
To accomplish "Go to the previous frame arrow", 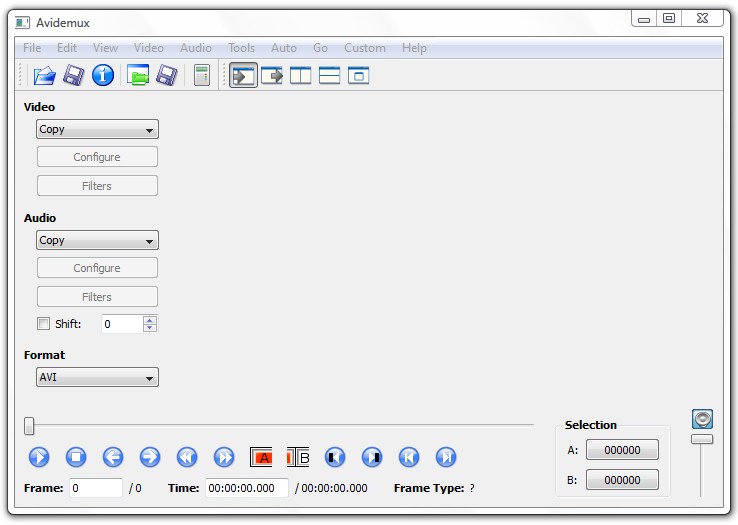I will 113,457.
